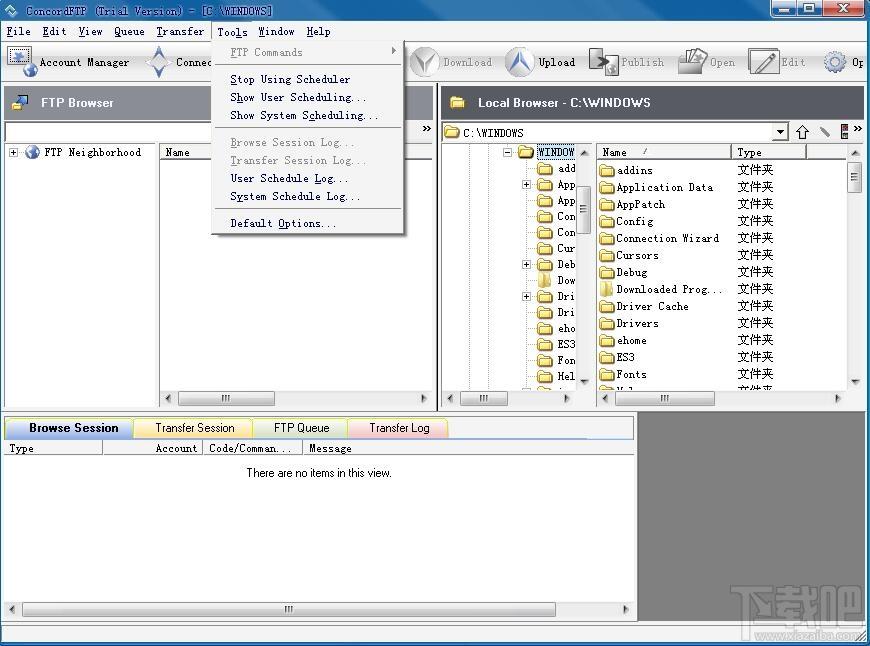Switch to the FTP Queue tab
The width and height of the screenshot is (870, 646).
point(301,428)
